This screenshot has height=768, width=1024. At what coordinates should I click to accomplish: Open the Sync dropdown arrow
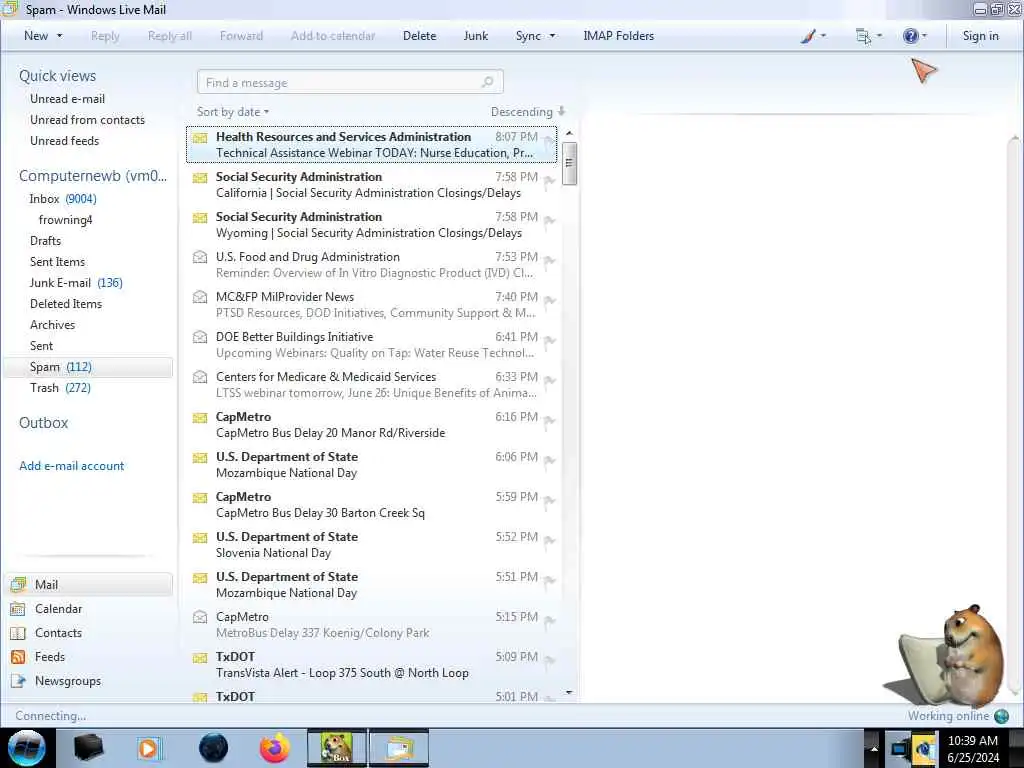tap(552, 36)
